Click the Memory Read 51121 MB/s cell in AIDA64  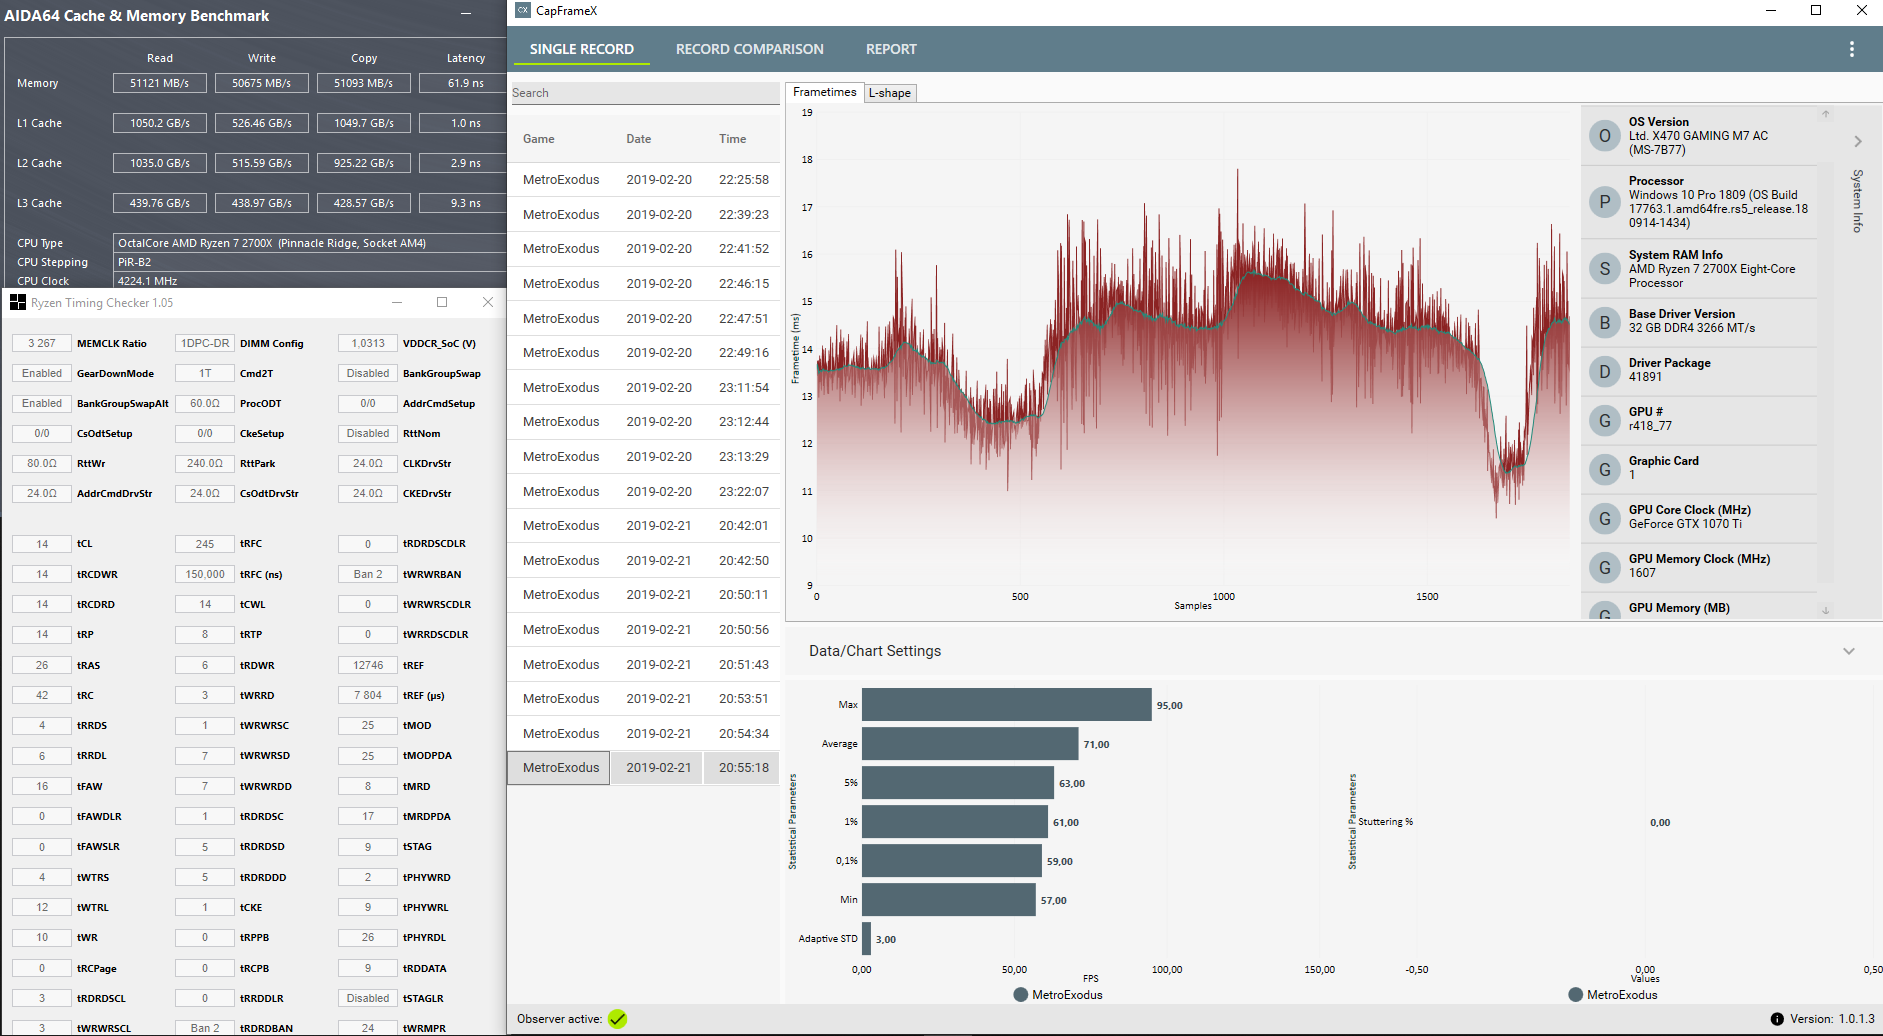[159, 83]
